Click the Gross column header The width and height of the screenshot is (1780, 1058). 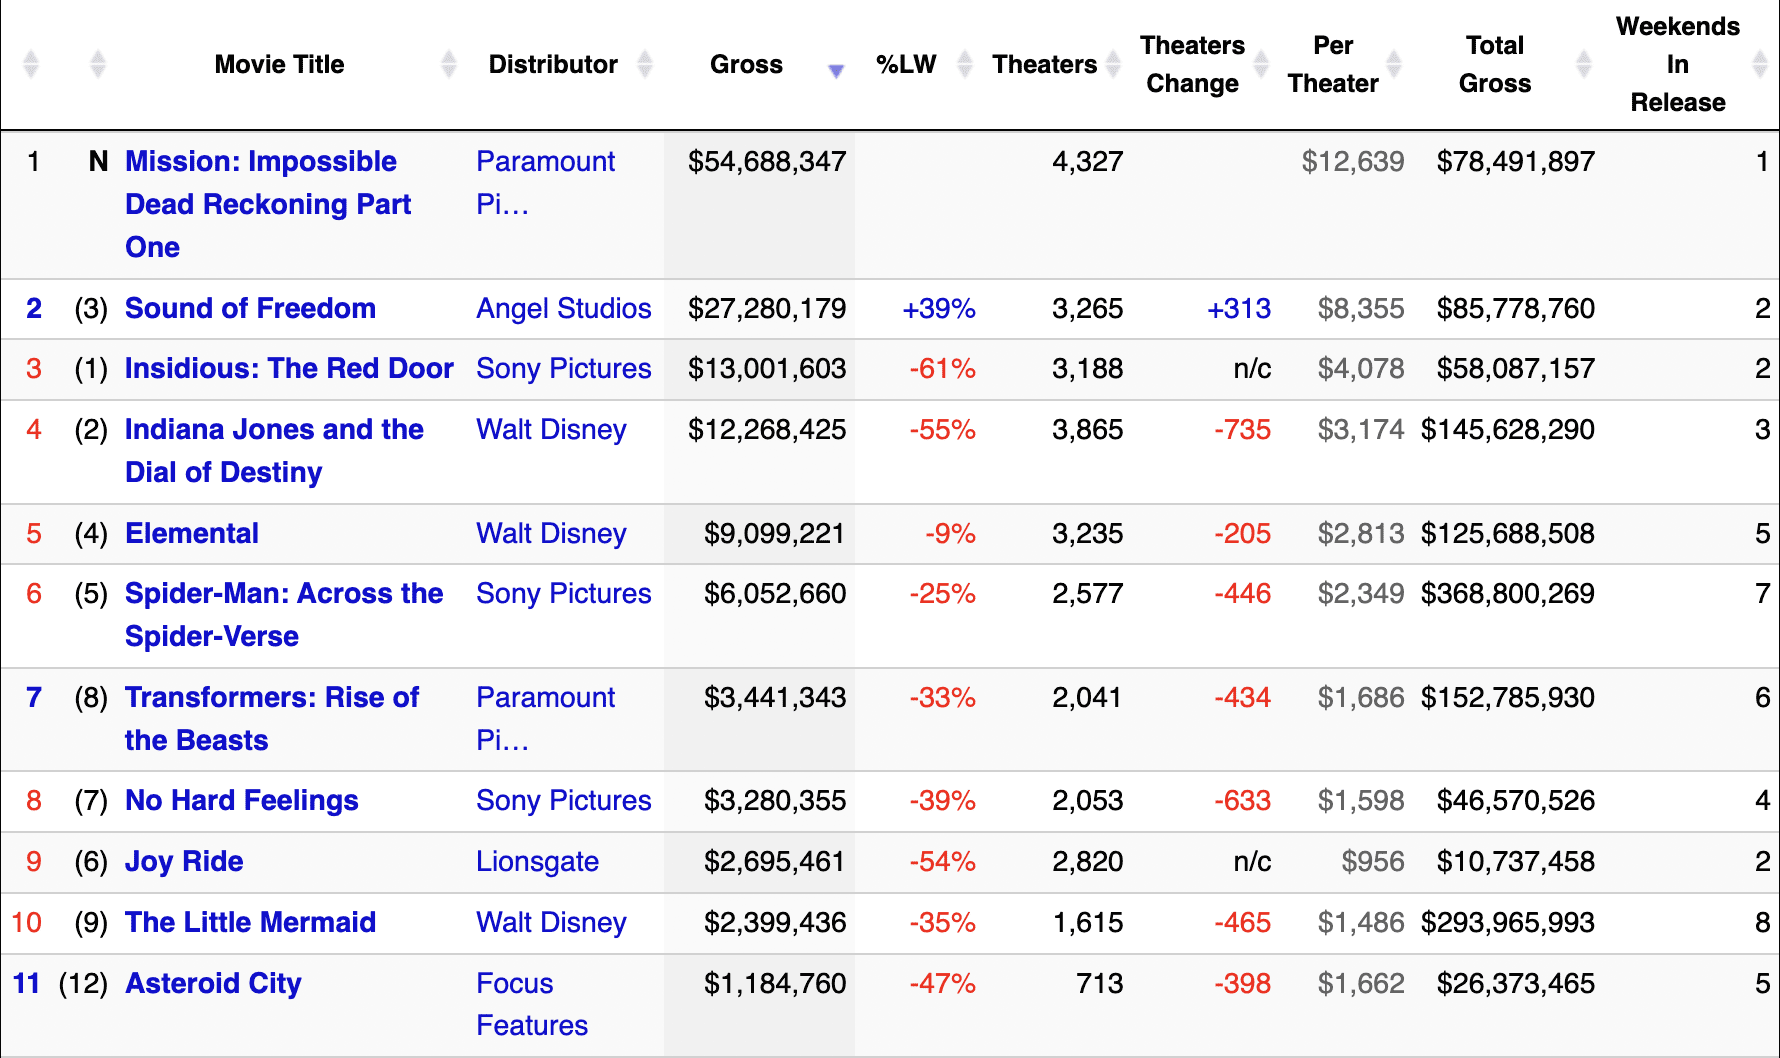pos(746,65)
